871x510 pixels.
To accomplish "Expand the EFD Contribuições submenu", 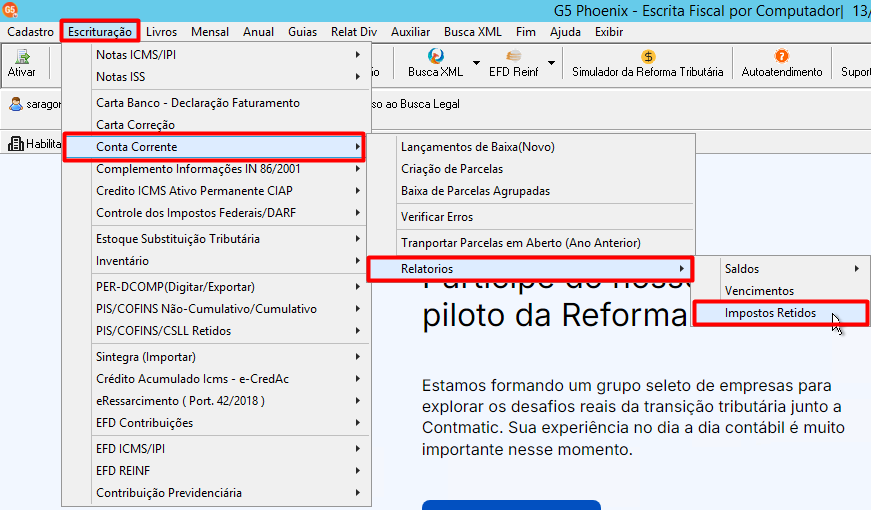I will (x=358, y=423).
